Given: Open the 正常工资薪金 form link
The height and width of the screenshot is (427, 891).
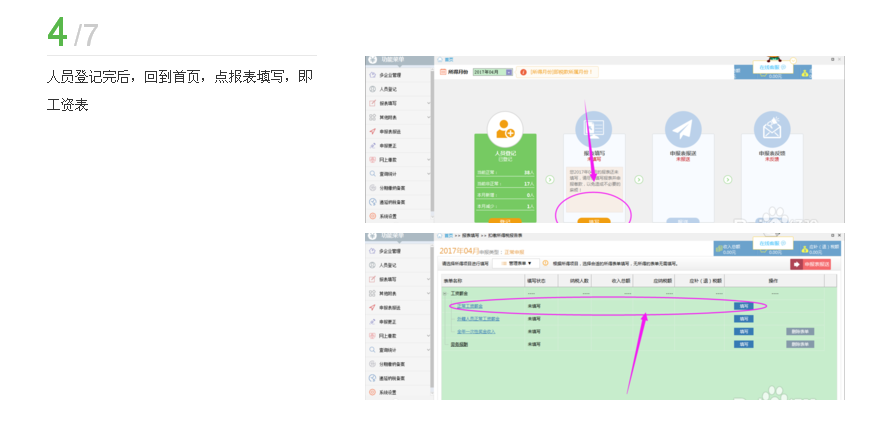Looking at the screenshot, I should 471,306.
